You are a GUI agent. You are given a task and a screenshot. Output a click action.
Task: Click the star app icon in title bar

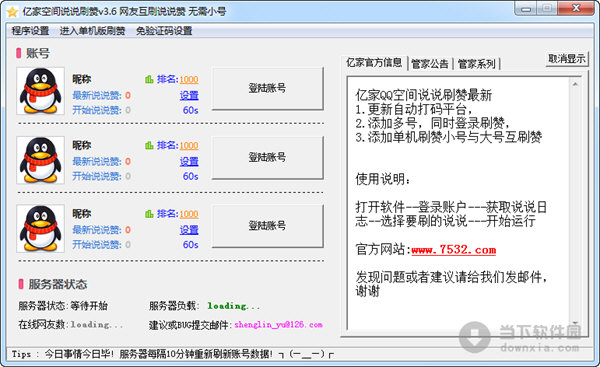12,12
